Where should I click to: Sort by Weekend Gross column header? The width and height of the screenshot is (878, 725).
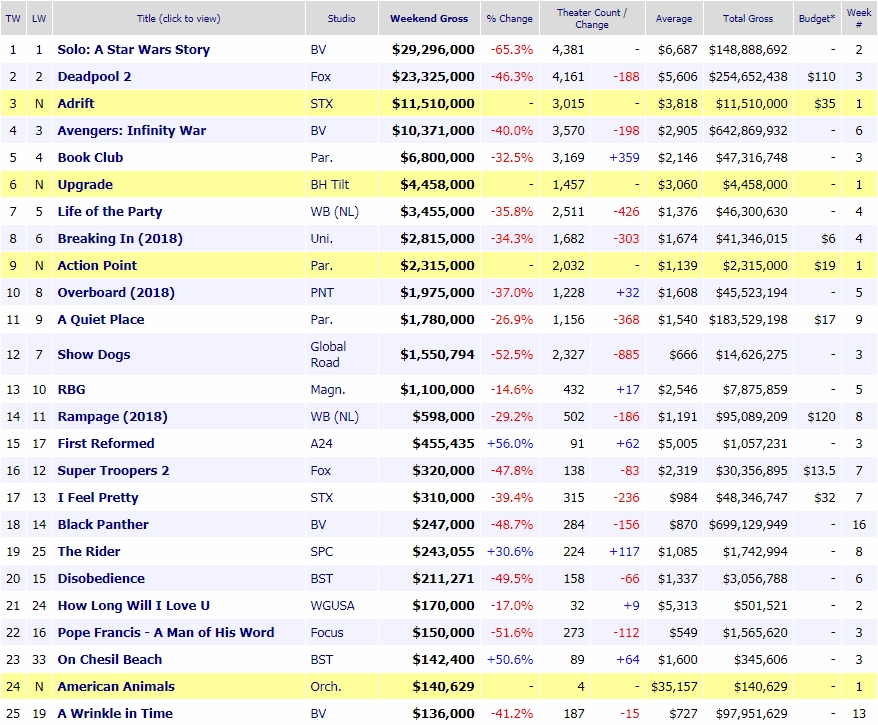tap(429, 18)
